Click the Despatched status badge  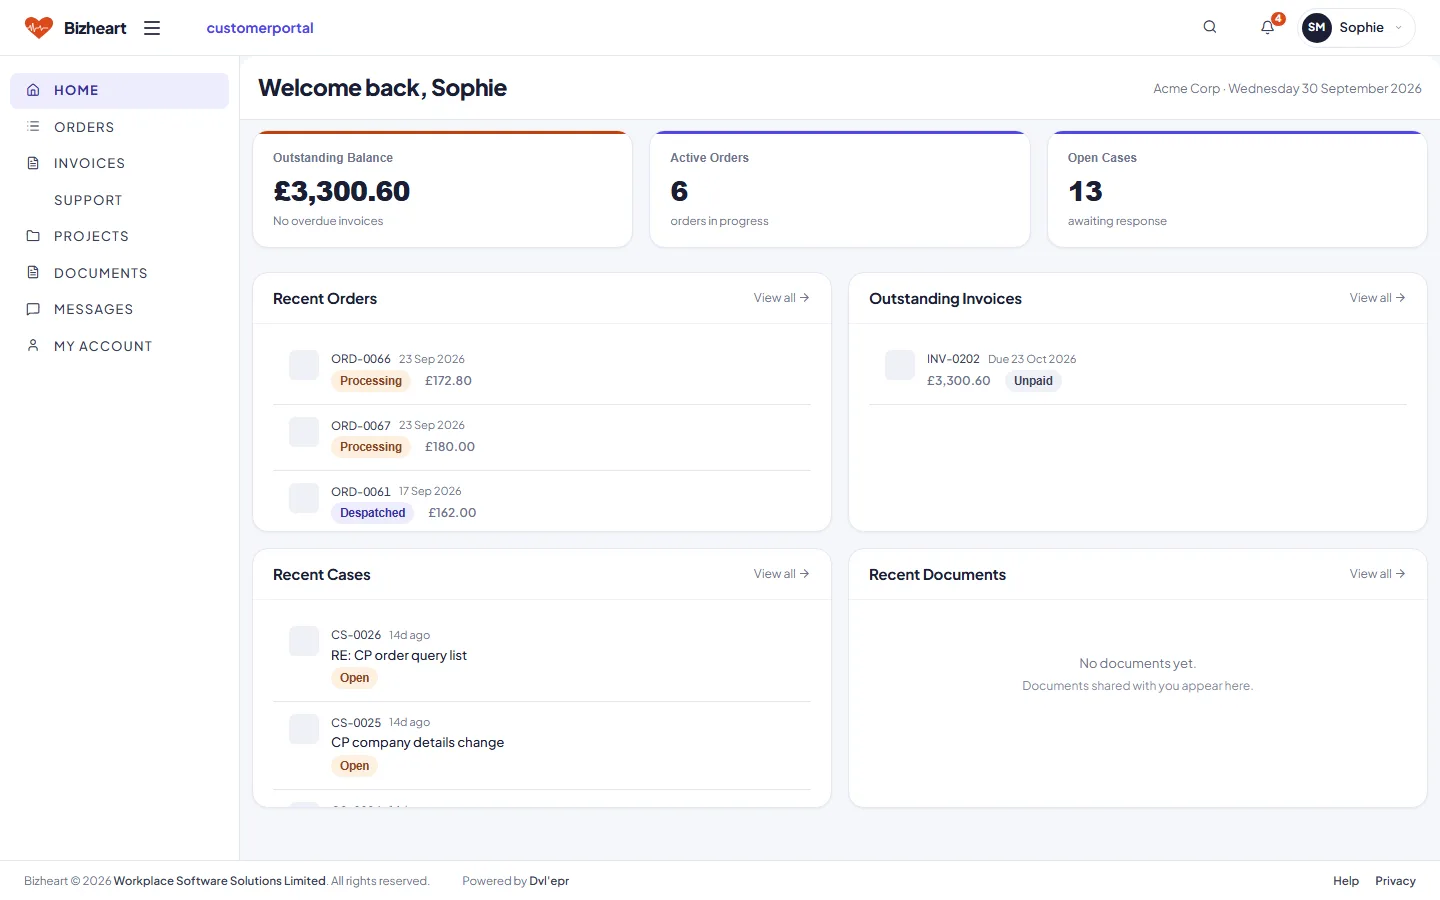pos(373,513)
